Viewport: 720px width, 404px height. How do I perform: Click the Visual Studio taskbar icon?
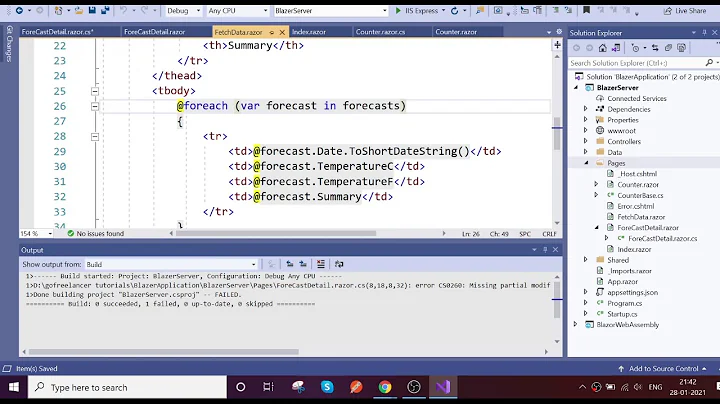(x=443, y=387)
